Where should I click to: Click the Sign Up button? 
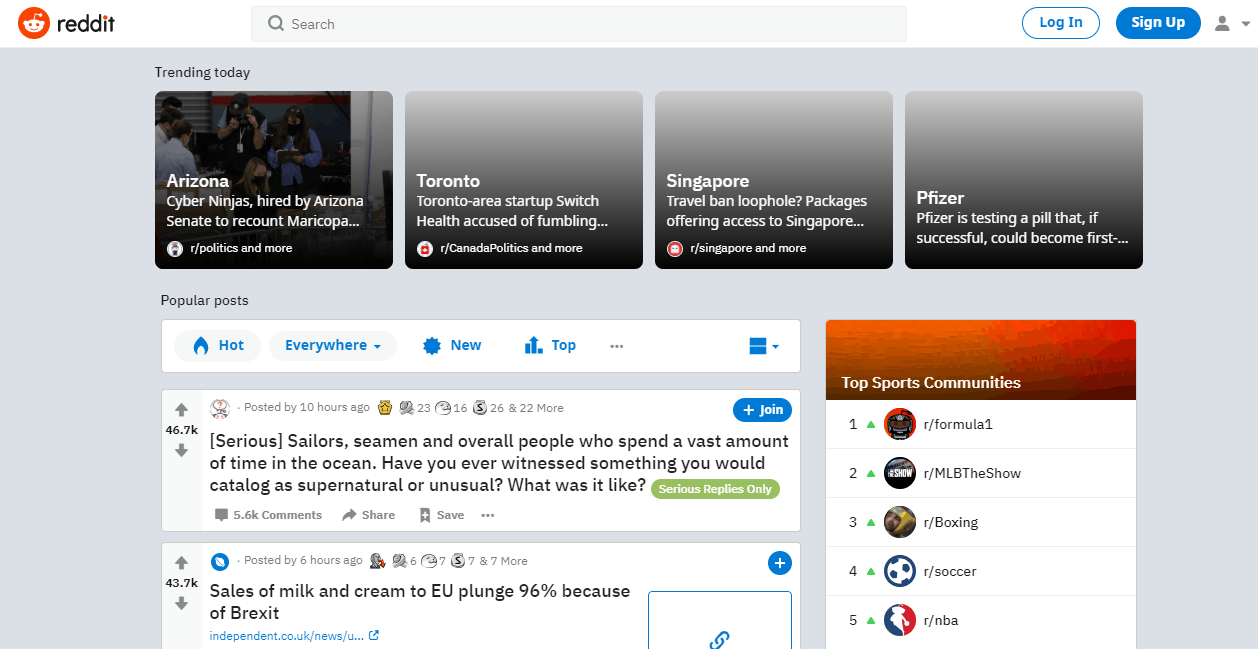click(x=1157, y=23)
